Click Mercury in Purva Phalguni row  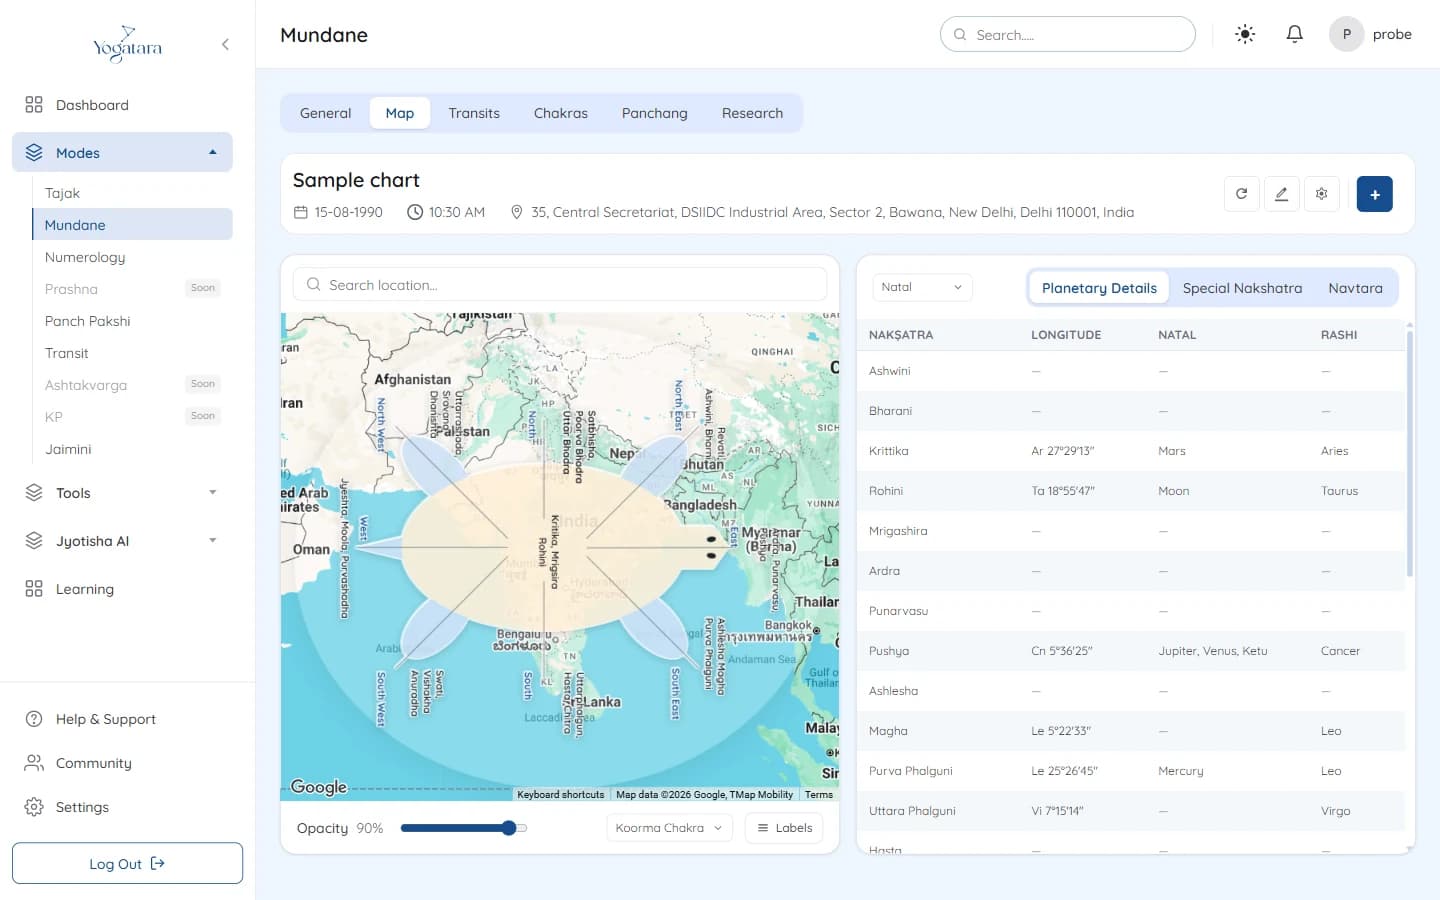click(x=1180, y=771)
